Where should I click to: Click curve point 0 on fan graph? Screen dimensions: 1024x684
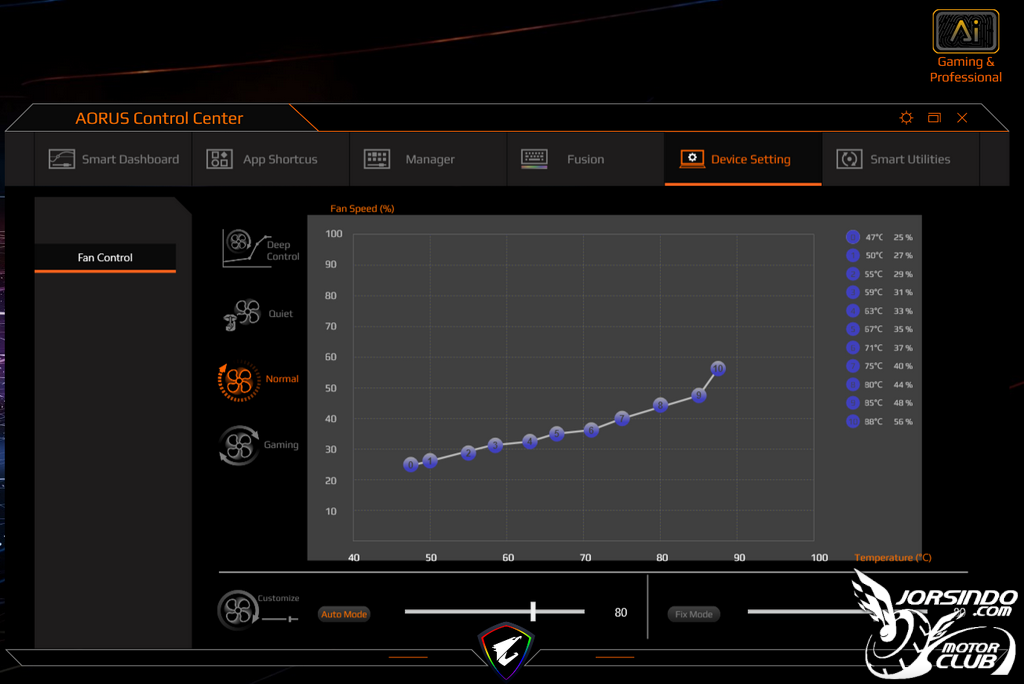(410, 464)
